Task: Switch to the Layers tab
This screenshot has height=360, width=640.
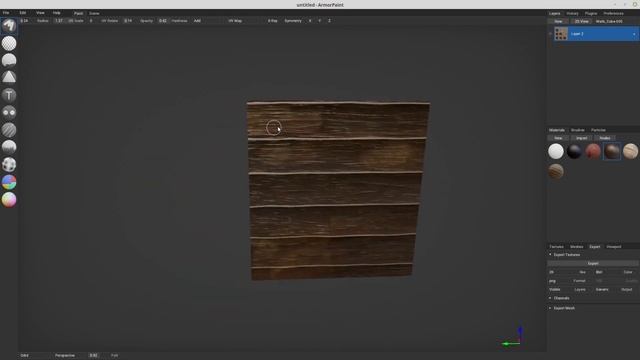Action: click(x=554, y=13)
